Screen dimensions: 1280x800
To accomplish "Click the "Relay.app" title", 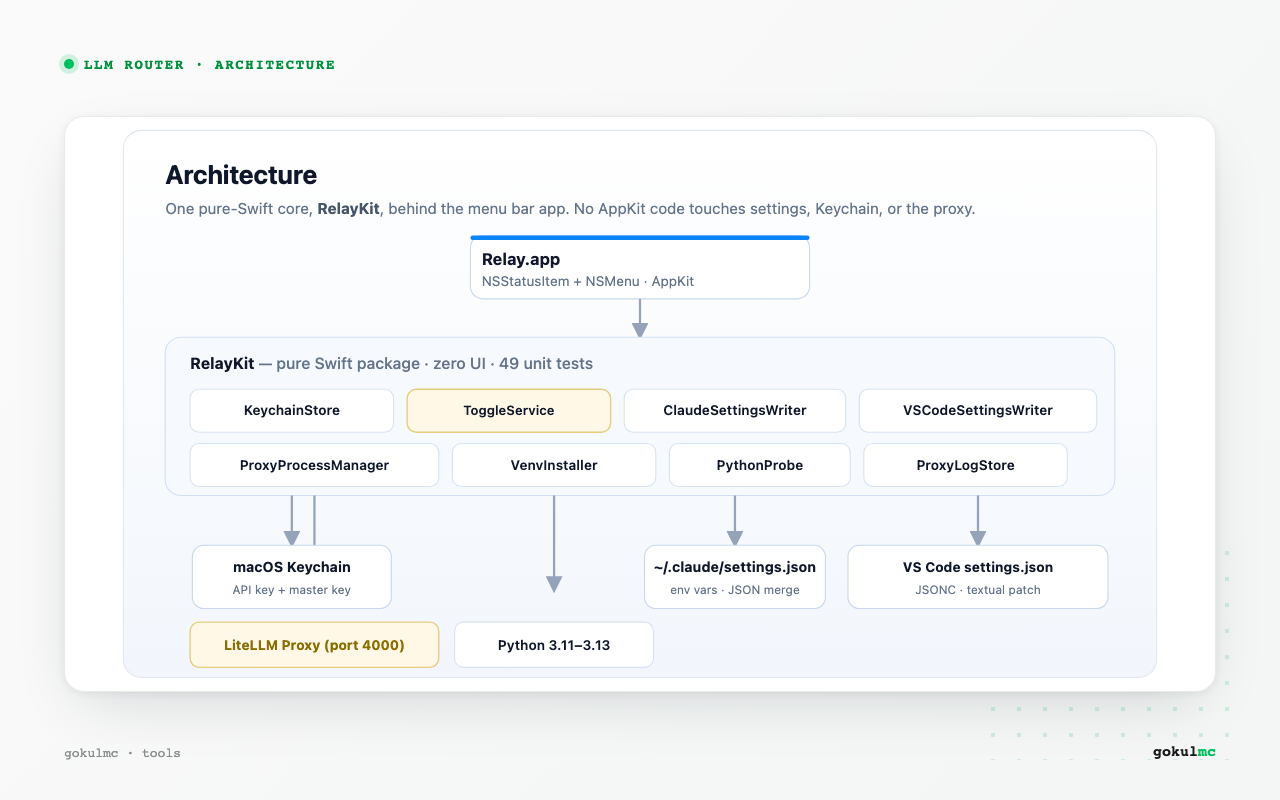I will (521, 259).
